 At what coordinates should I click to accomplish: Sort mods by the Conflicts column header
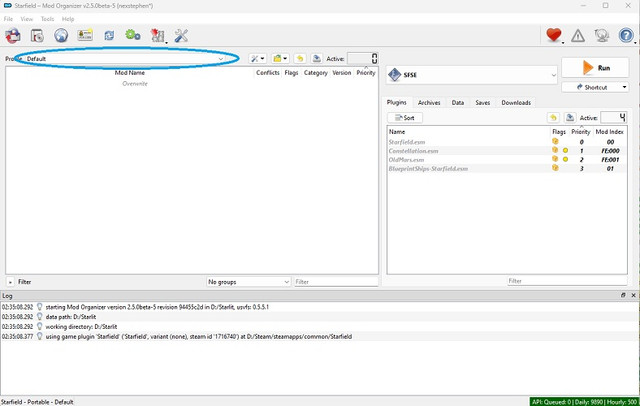[x=268, y=73]
